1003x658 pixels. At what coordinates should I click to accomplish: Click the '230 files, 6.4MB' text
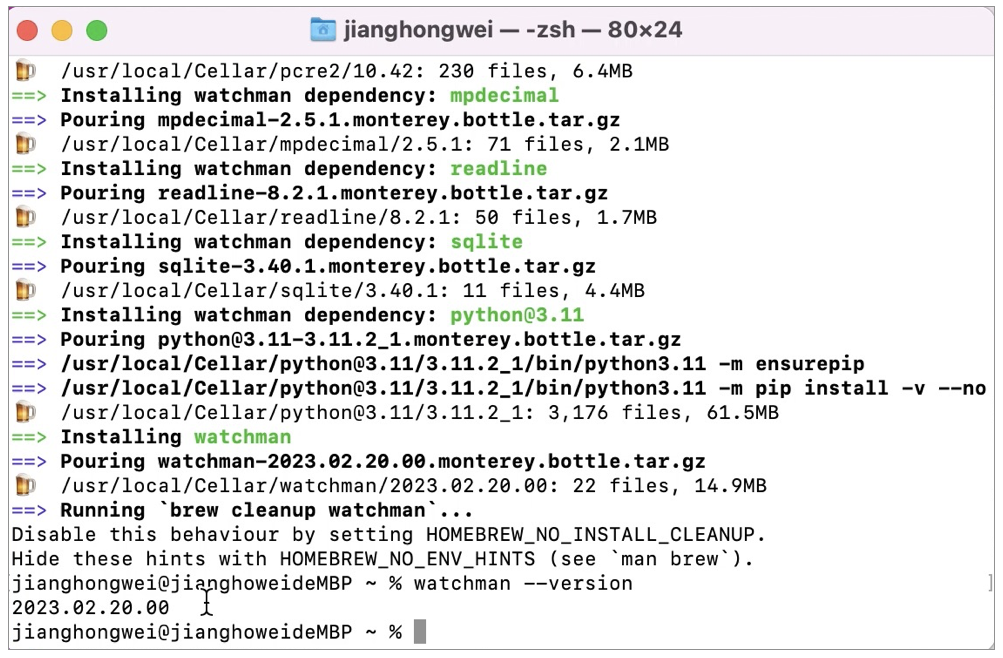[535, 70]
